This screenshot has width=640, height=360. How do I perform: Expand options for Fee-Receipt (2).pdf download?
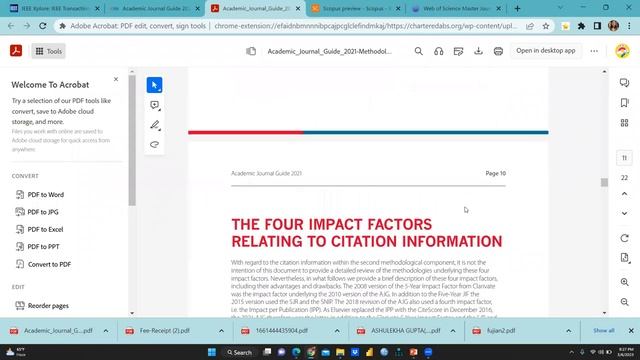(221, 331)
